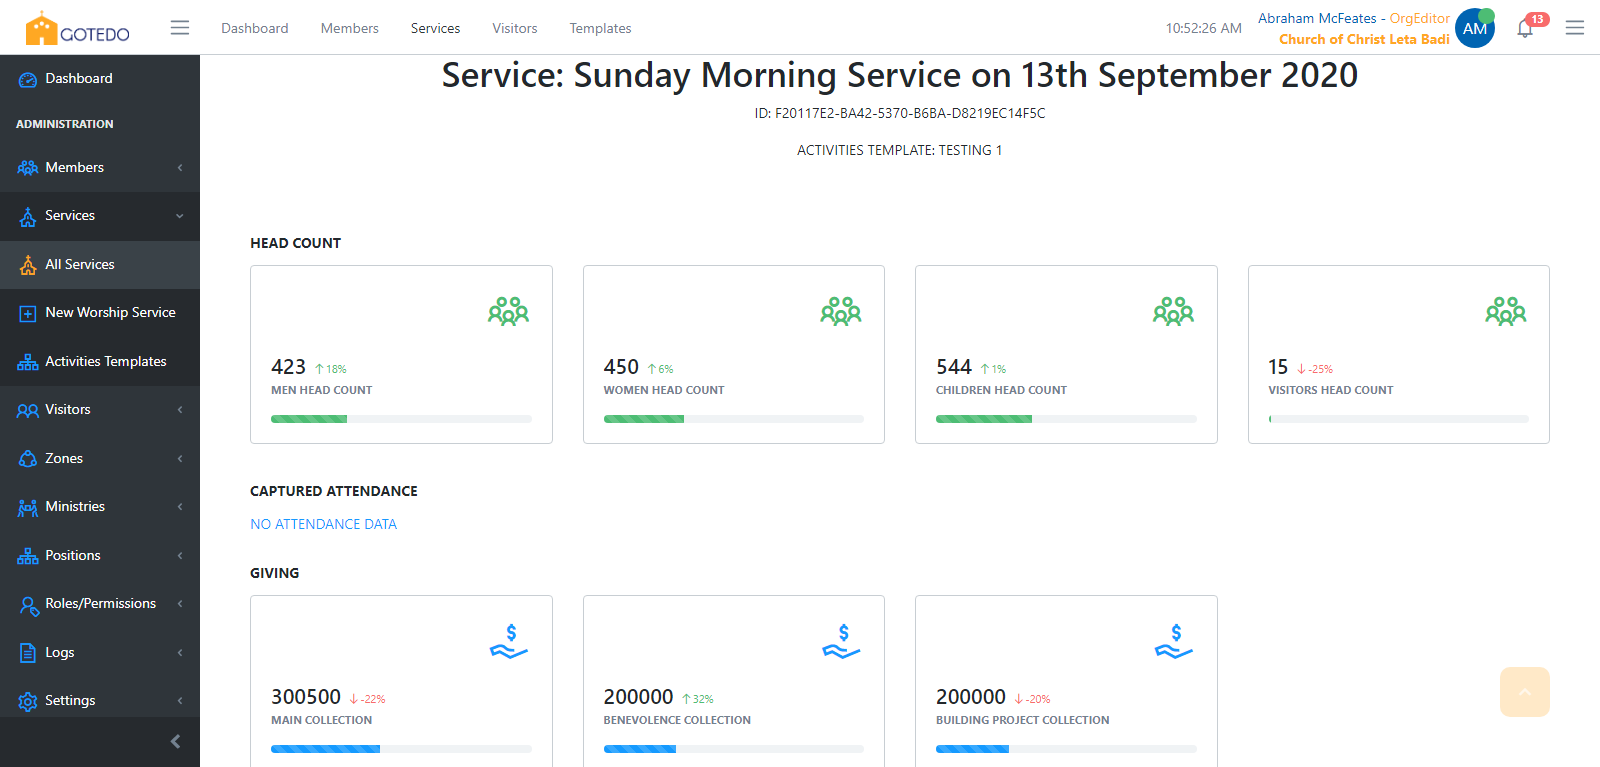Expand the Members sidebar section

click(x=100, y=167)
